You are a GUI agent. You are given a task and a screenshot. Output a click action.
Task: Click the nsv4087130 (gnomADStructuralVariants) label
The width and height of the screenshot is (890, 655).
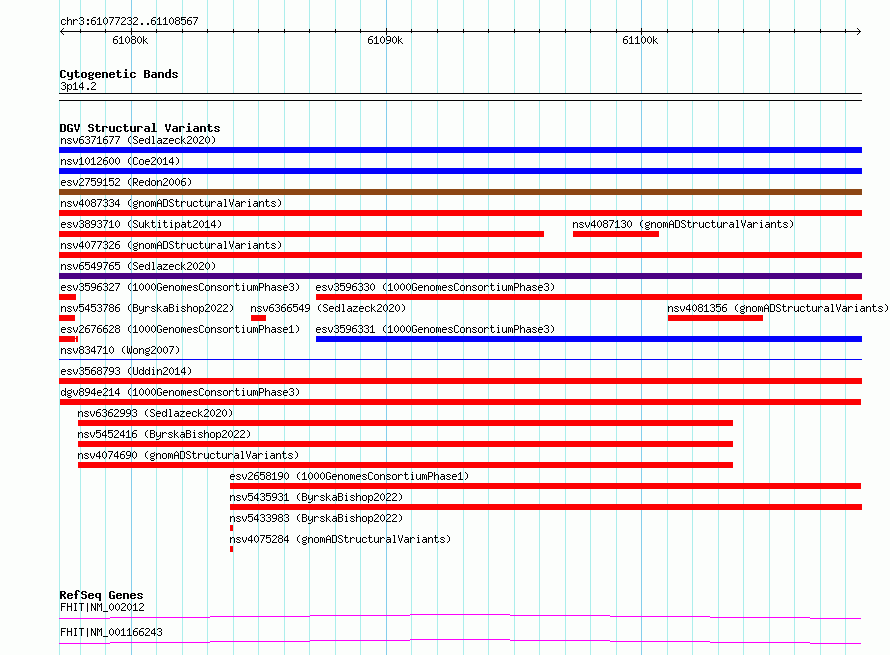[683, 224]
